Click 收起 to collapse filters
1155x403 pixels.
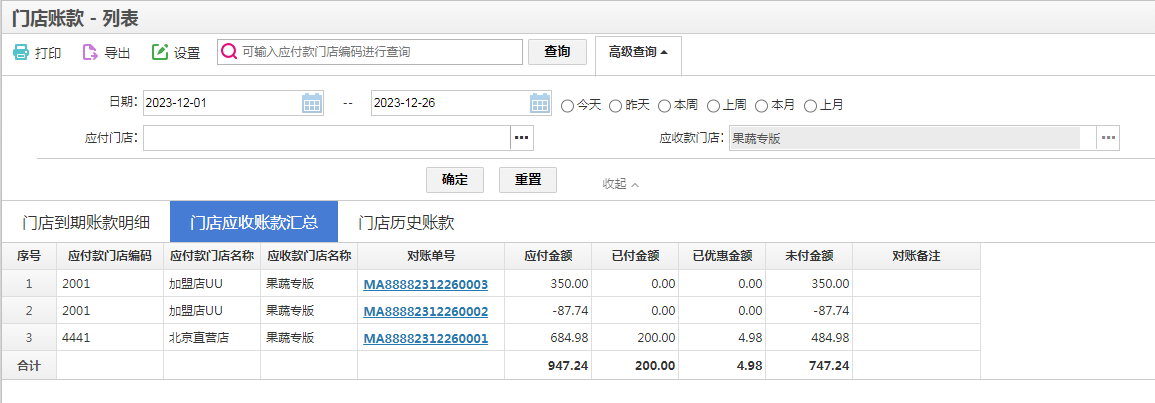[x=620, y=183]
